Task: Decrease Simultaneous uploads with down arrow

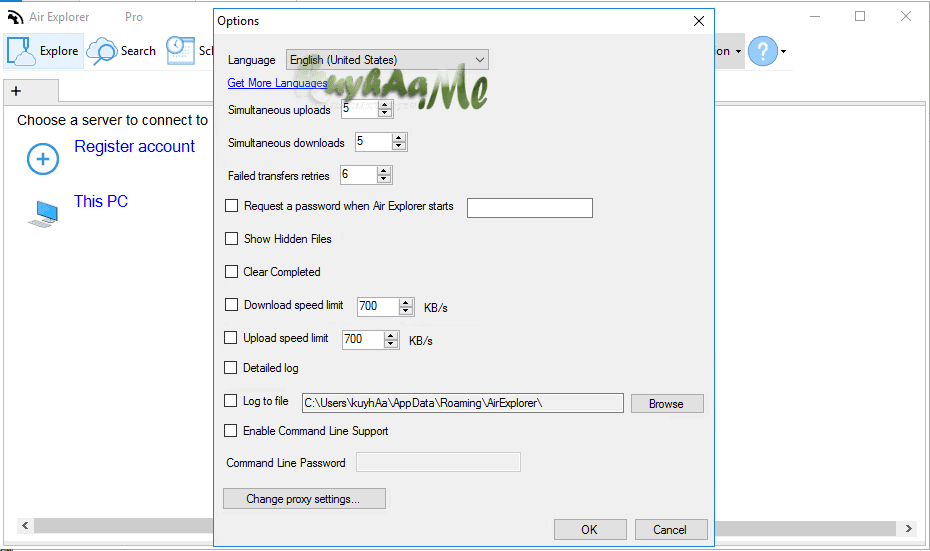Action: [x=385, y=113]
